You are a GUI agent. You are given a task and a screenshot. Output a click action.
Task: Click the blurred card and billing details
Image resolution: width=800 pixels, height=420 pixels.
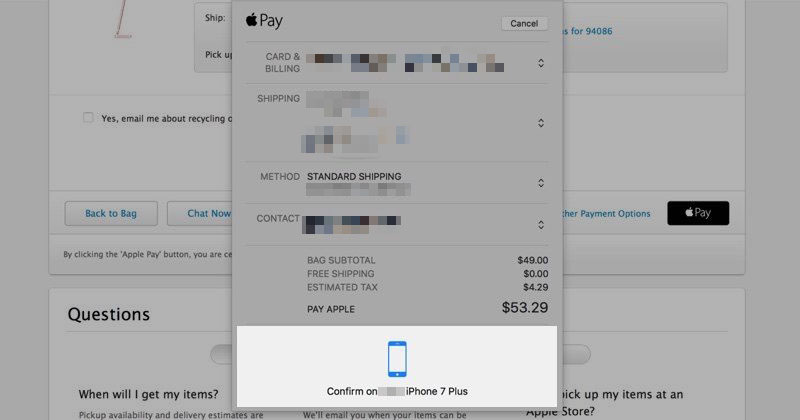[x=405, y=62]
